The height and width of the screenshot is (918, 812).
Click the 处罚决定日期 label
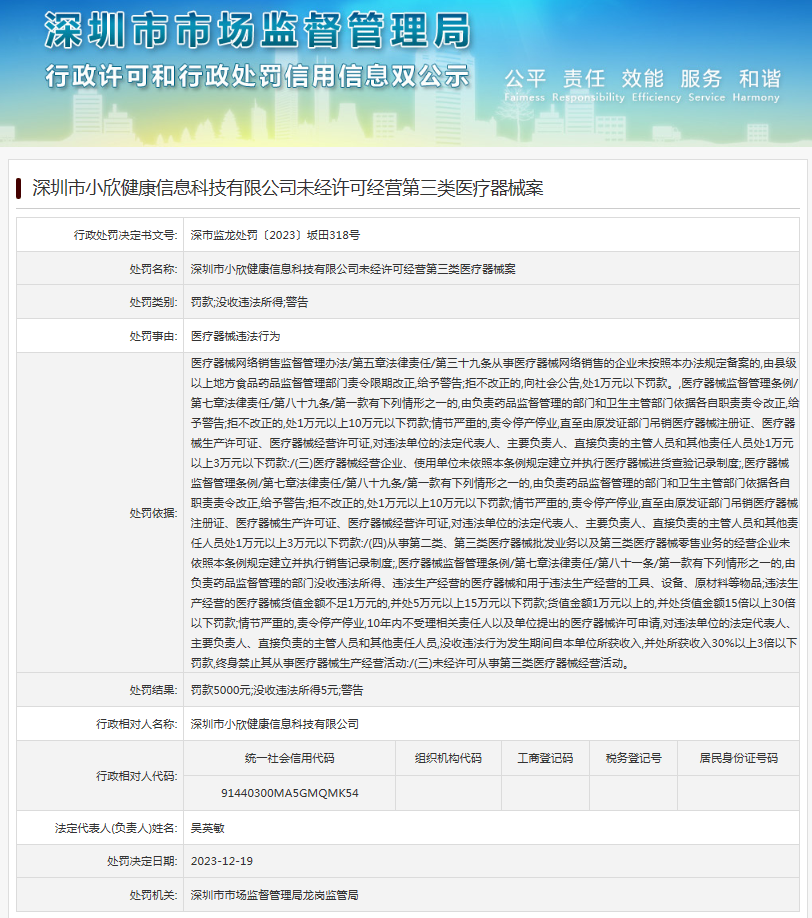pos(142,861)
